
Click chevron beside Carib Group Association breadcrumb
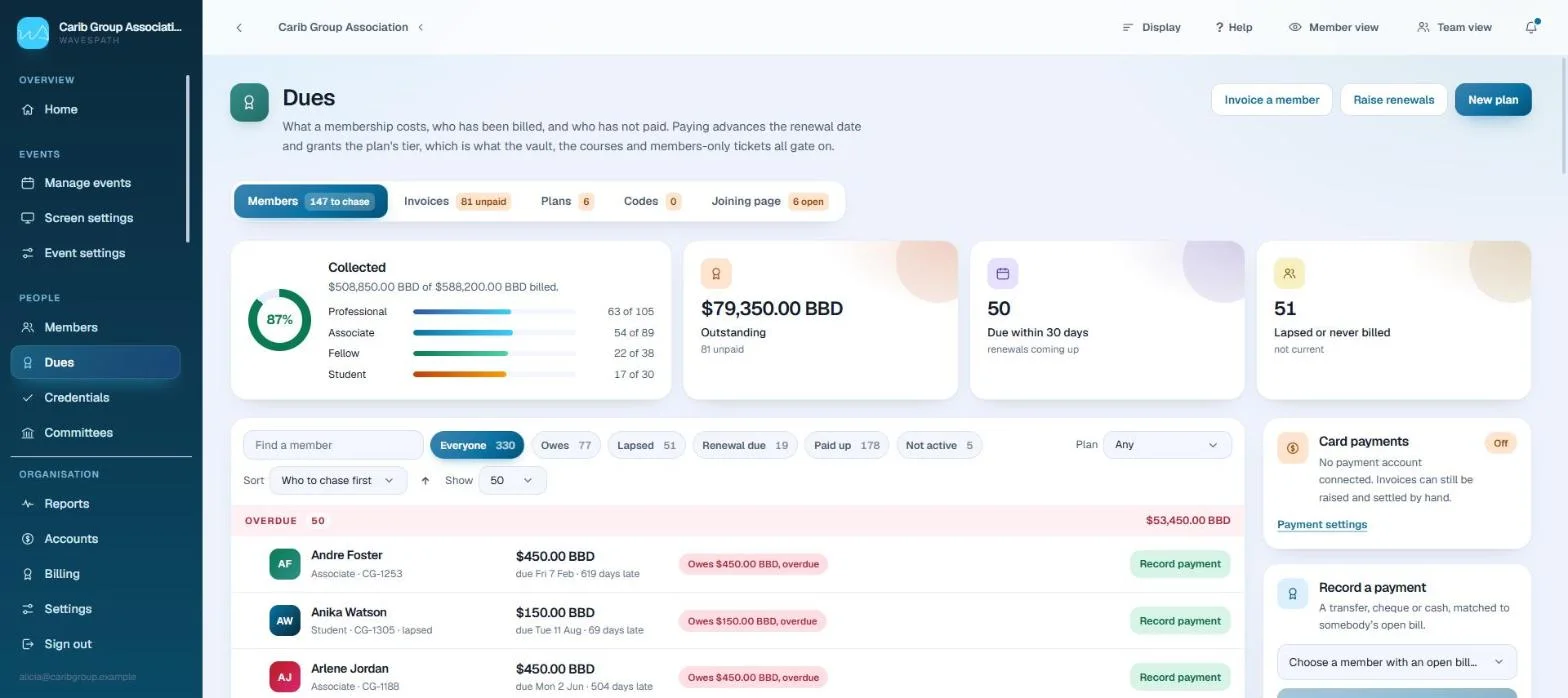point(421,27)
